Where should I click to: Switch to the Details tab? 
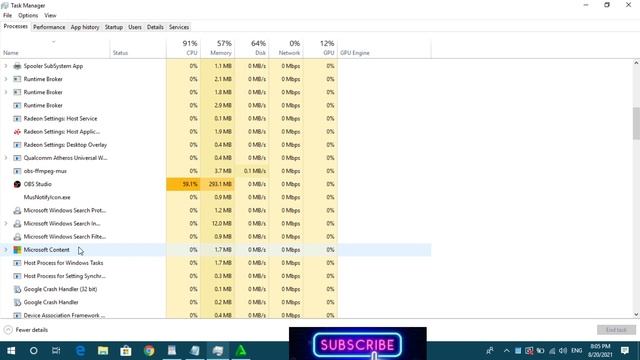tap(155, 27)
